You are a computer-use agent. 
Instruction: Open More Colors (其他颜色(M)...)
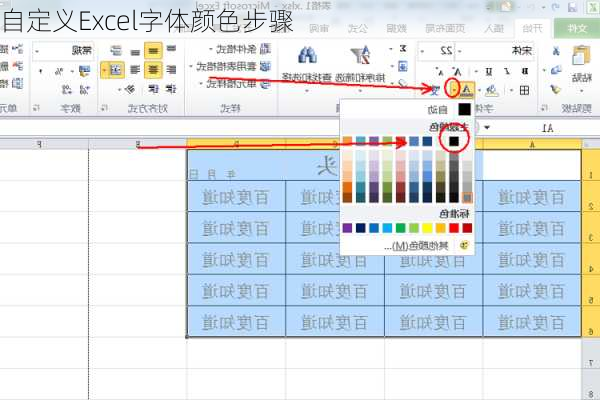click(408, 245)
